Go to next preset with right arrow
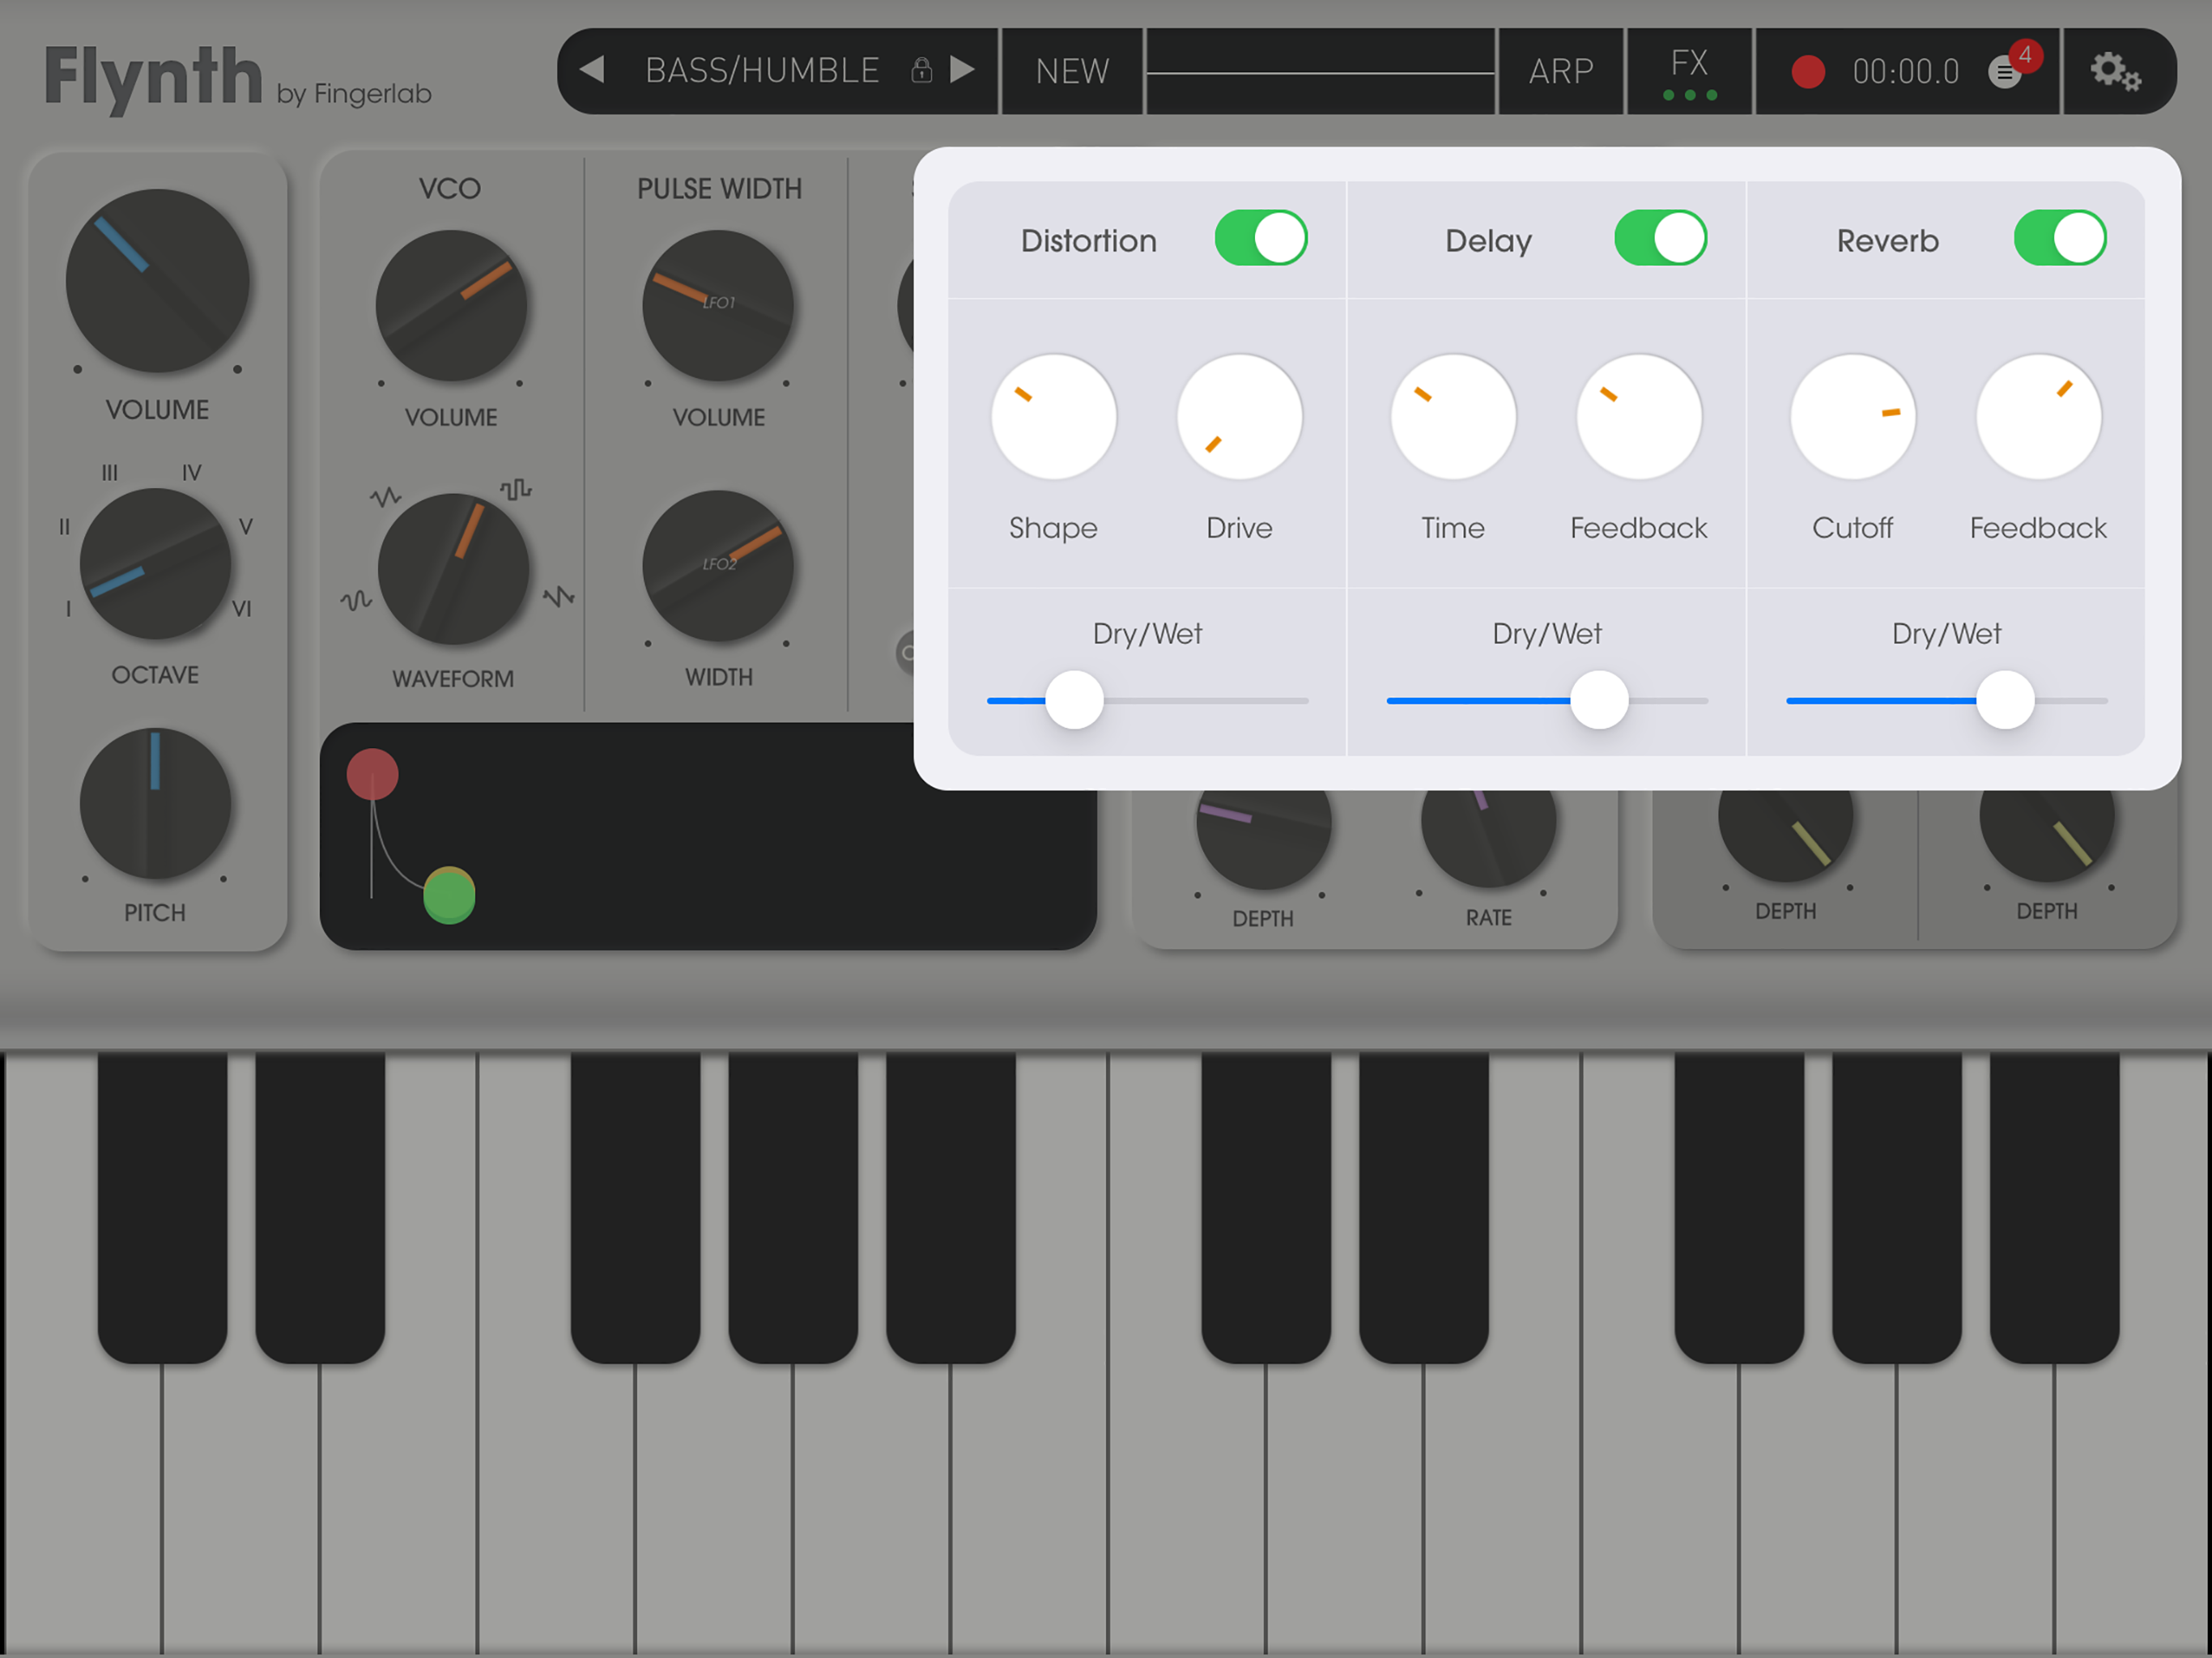Image resolution: width=2212 pixels, height=1658 pixels. tap(962, 70)
